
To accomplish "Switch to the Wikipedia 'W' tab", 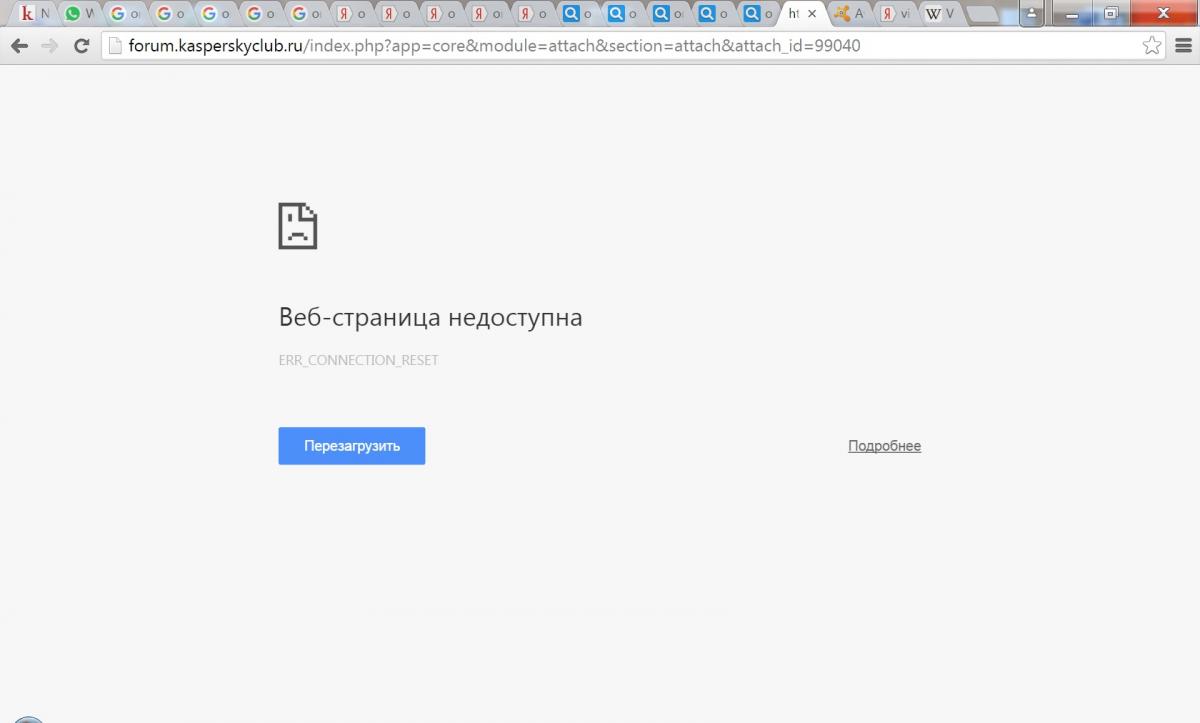I will [x=939, y=14].
